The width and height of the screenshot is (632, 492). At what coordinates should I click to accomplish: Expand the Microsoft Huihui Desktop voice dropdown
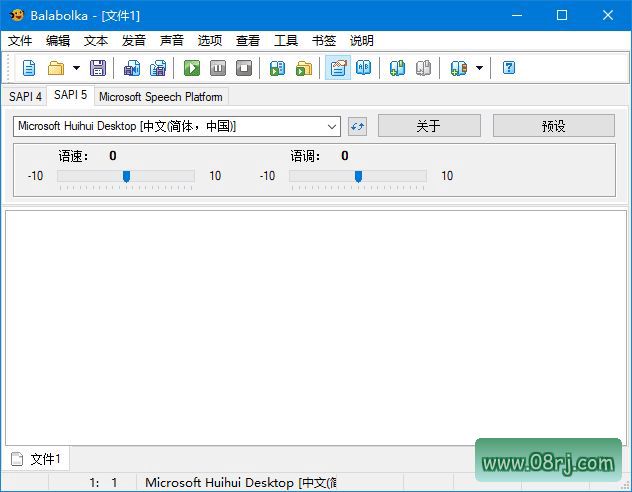[332, 127]
